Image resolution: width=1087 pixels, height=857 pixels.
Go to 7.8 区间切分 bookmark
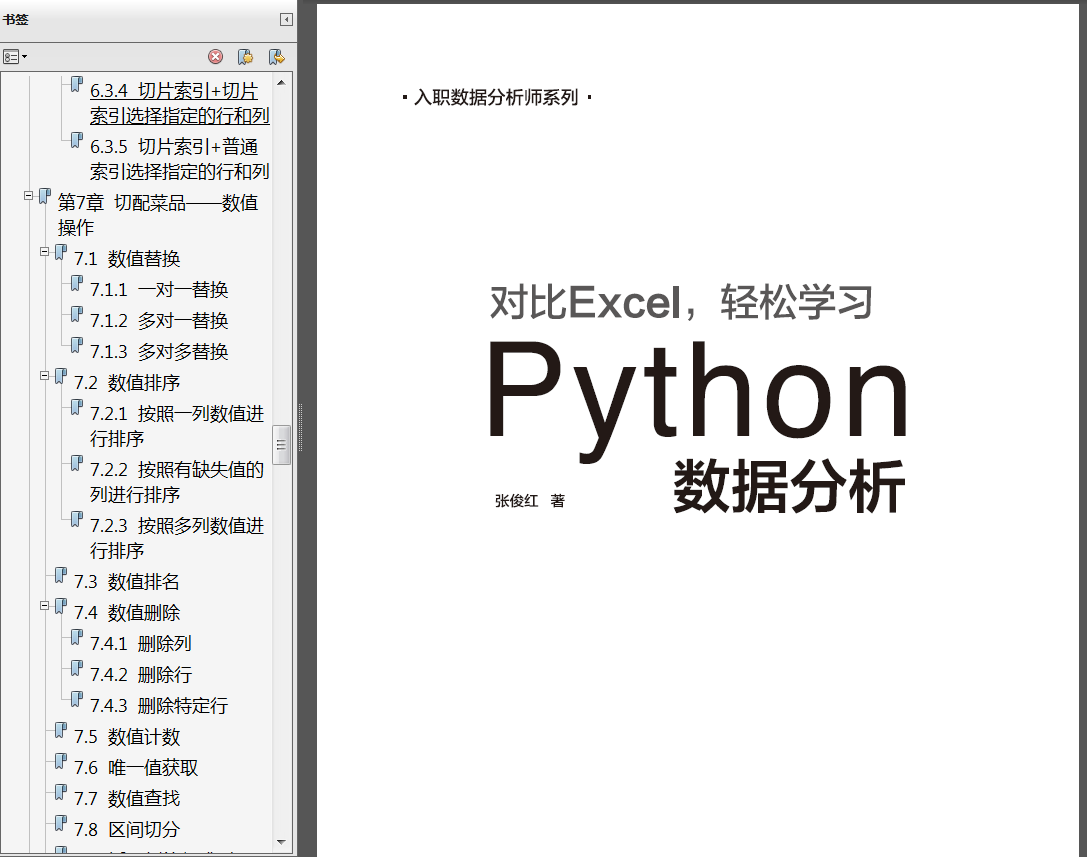[127, 830]
